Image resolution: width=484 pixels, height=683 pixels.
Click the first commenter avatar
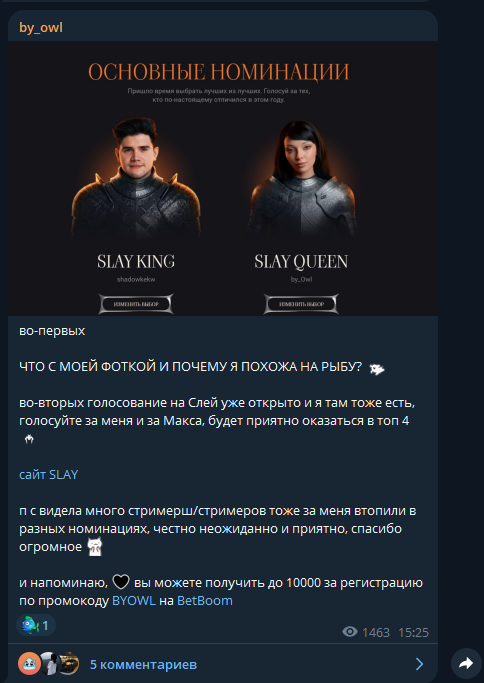coord(29,664)
